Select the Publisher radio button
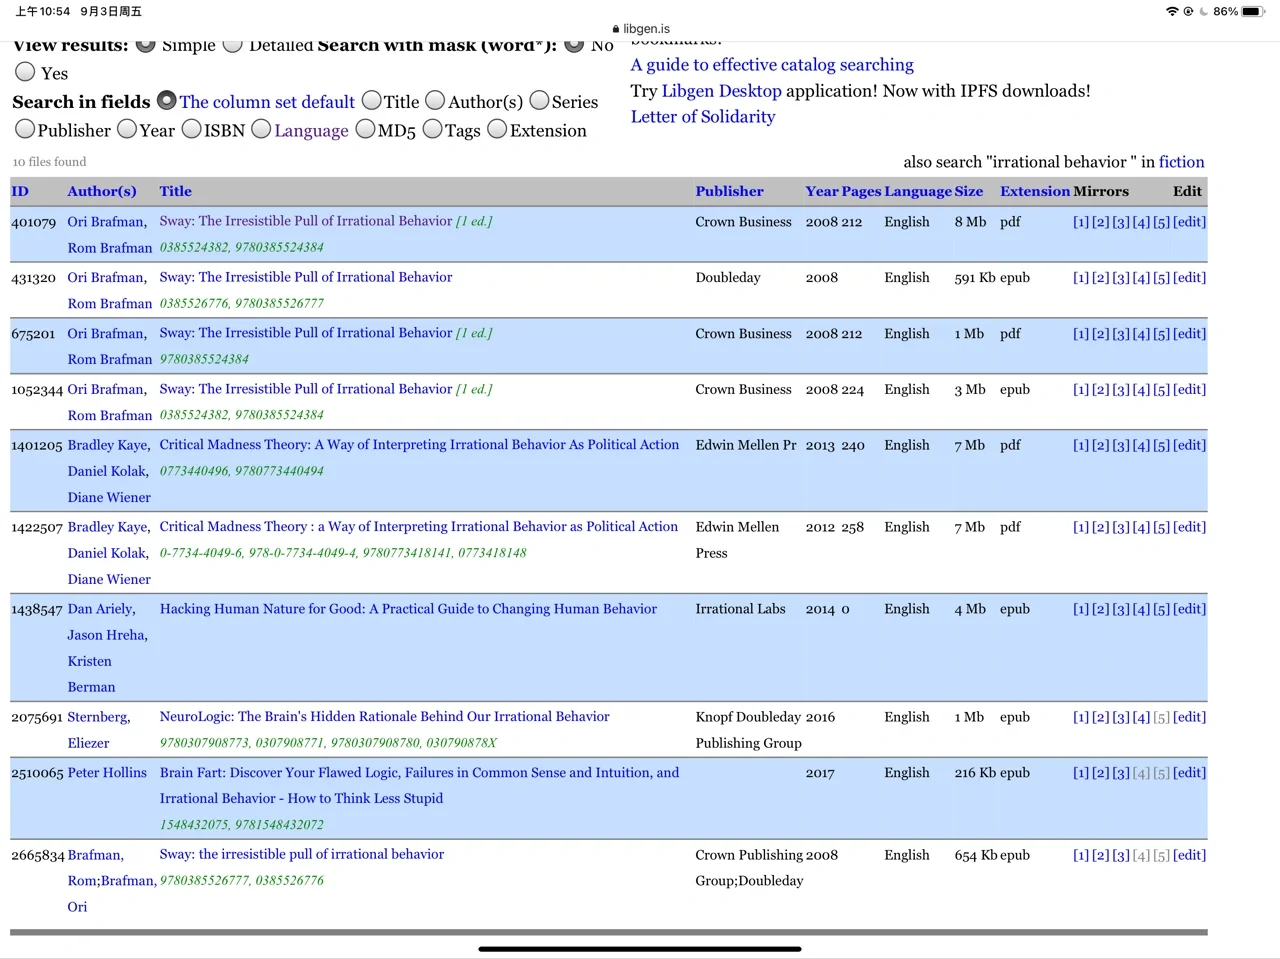 [26, 129]
